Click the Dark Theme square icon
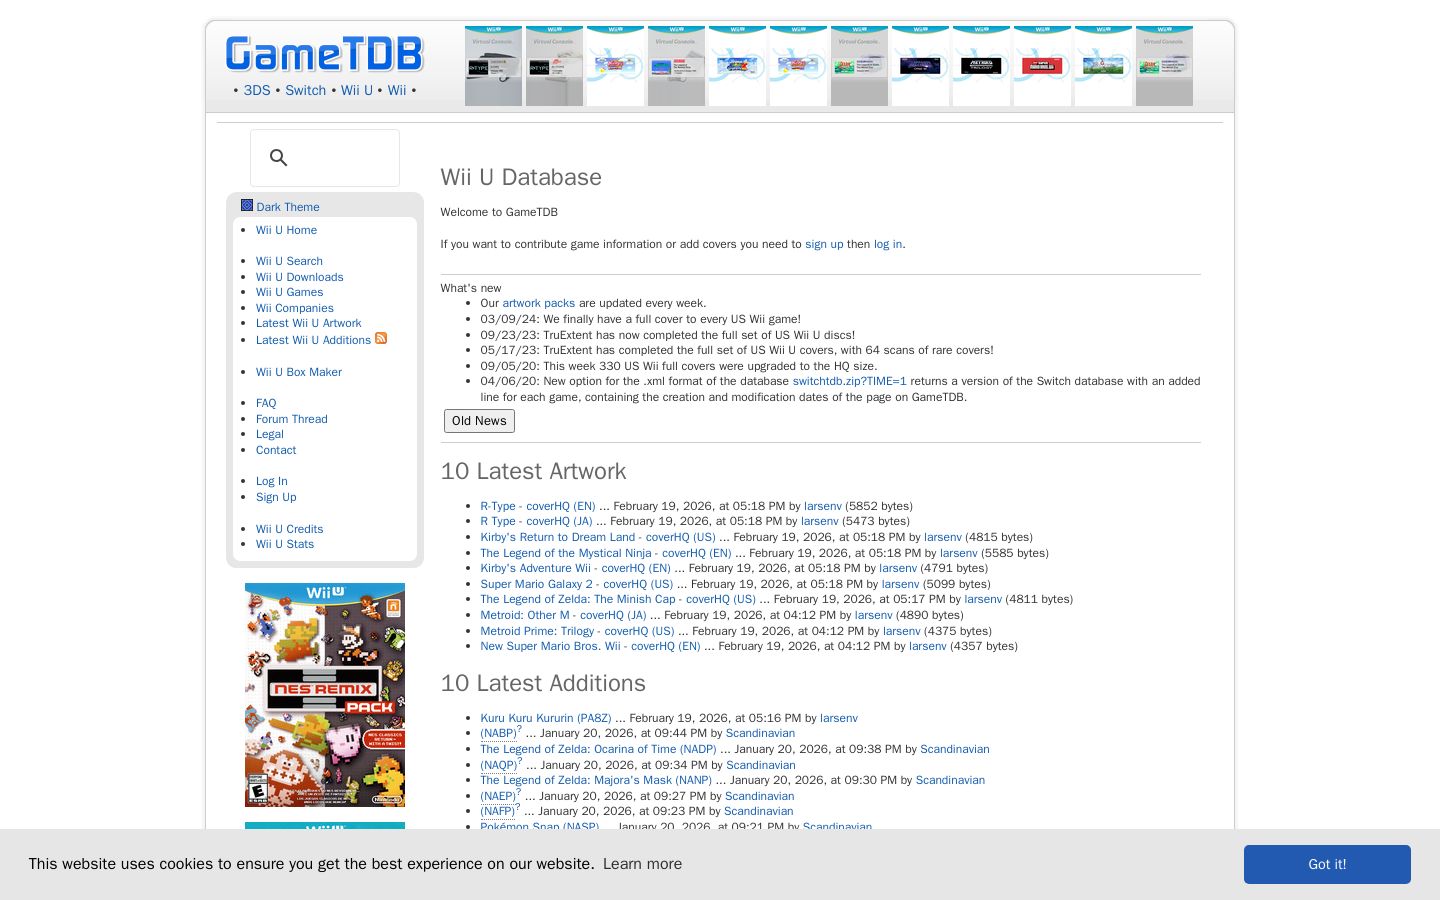 pos(247,205)
